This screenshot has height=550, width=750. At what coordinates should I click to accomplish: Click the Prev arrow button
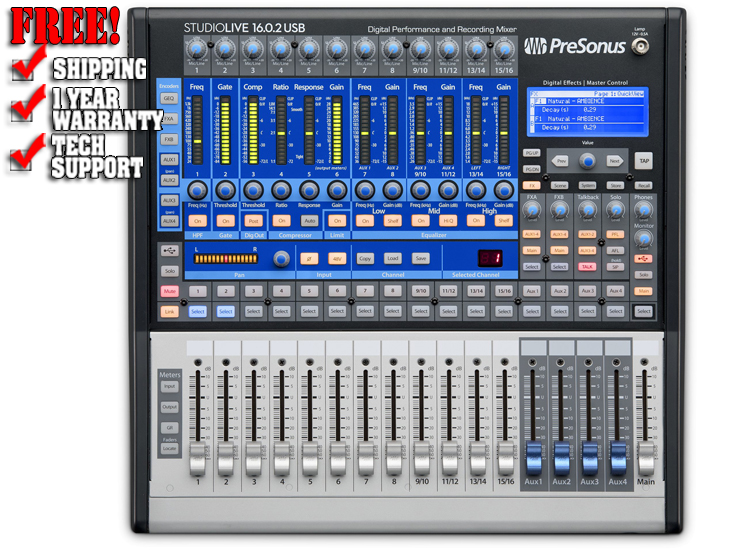pyautogui.click(x=561, y=161)
